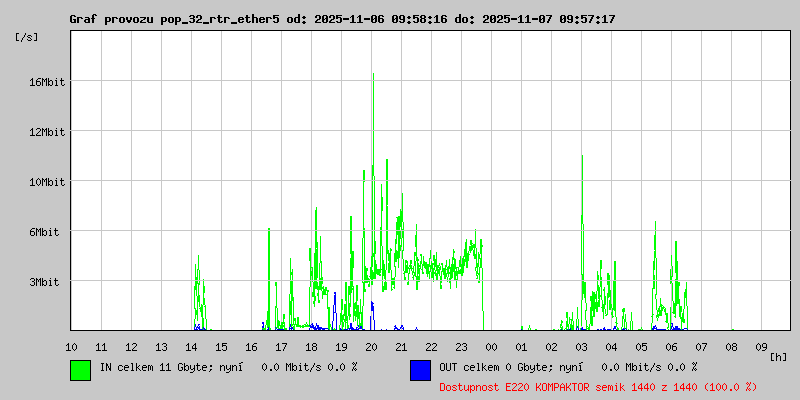Click the graph title text pop_32_rtr_ether5
This screenshot has width=800, height=400.
(220, 19)
